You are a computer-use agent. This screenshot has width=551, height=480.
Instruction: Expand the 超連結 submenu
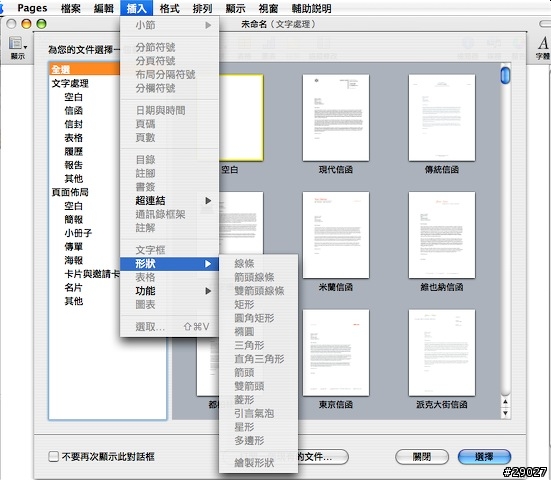coord(169,201)
